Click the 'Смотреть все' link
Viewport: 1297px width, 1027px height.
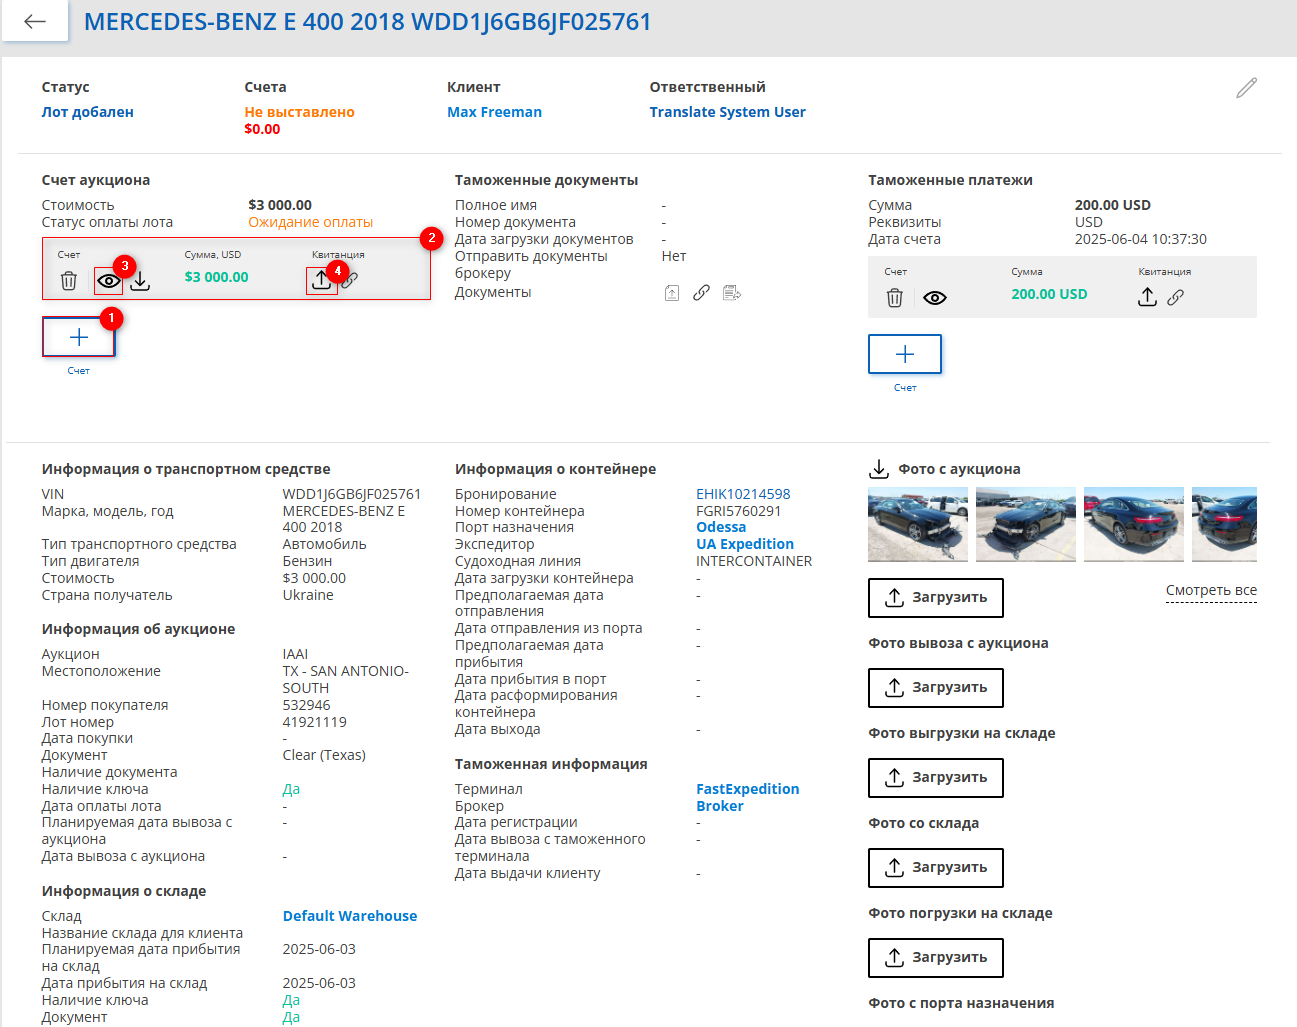click(x=1211, y=591)
